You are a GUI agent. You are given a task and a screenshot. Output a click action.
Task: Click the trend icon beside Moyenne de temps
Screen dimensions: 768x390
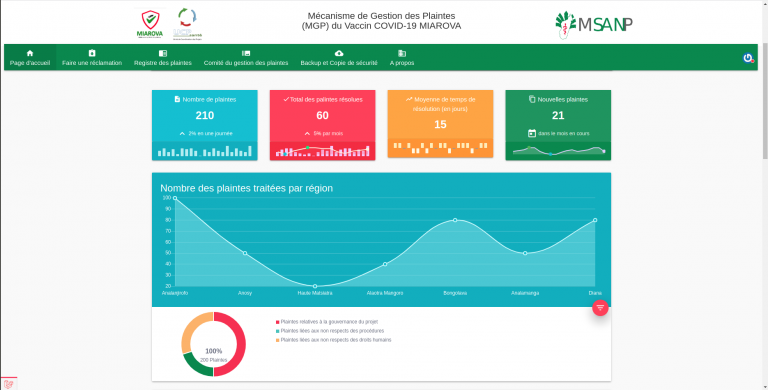tap(409, 99)
